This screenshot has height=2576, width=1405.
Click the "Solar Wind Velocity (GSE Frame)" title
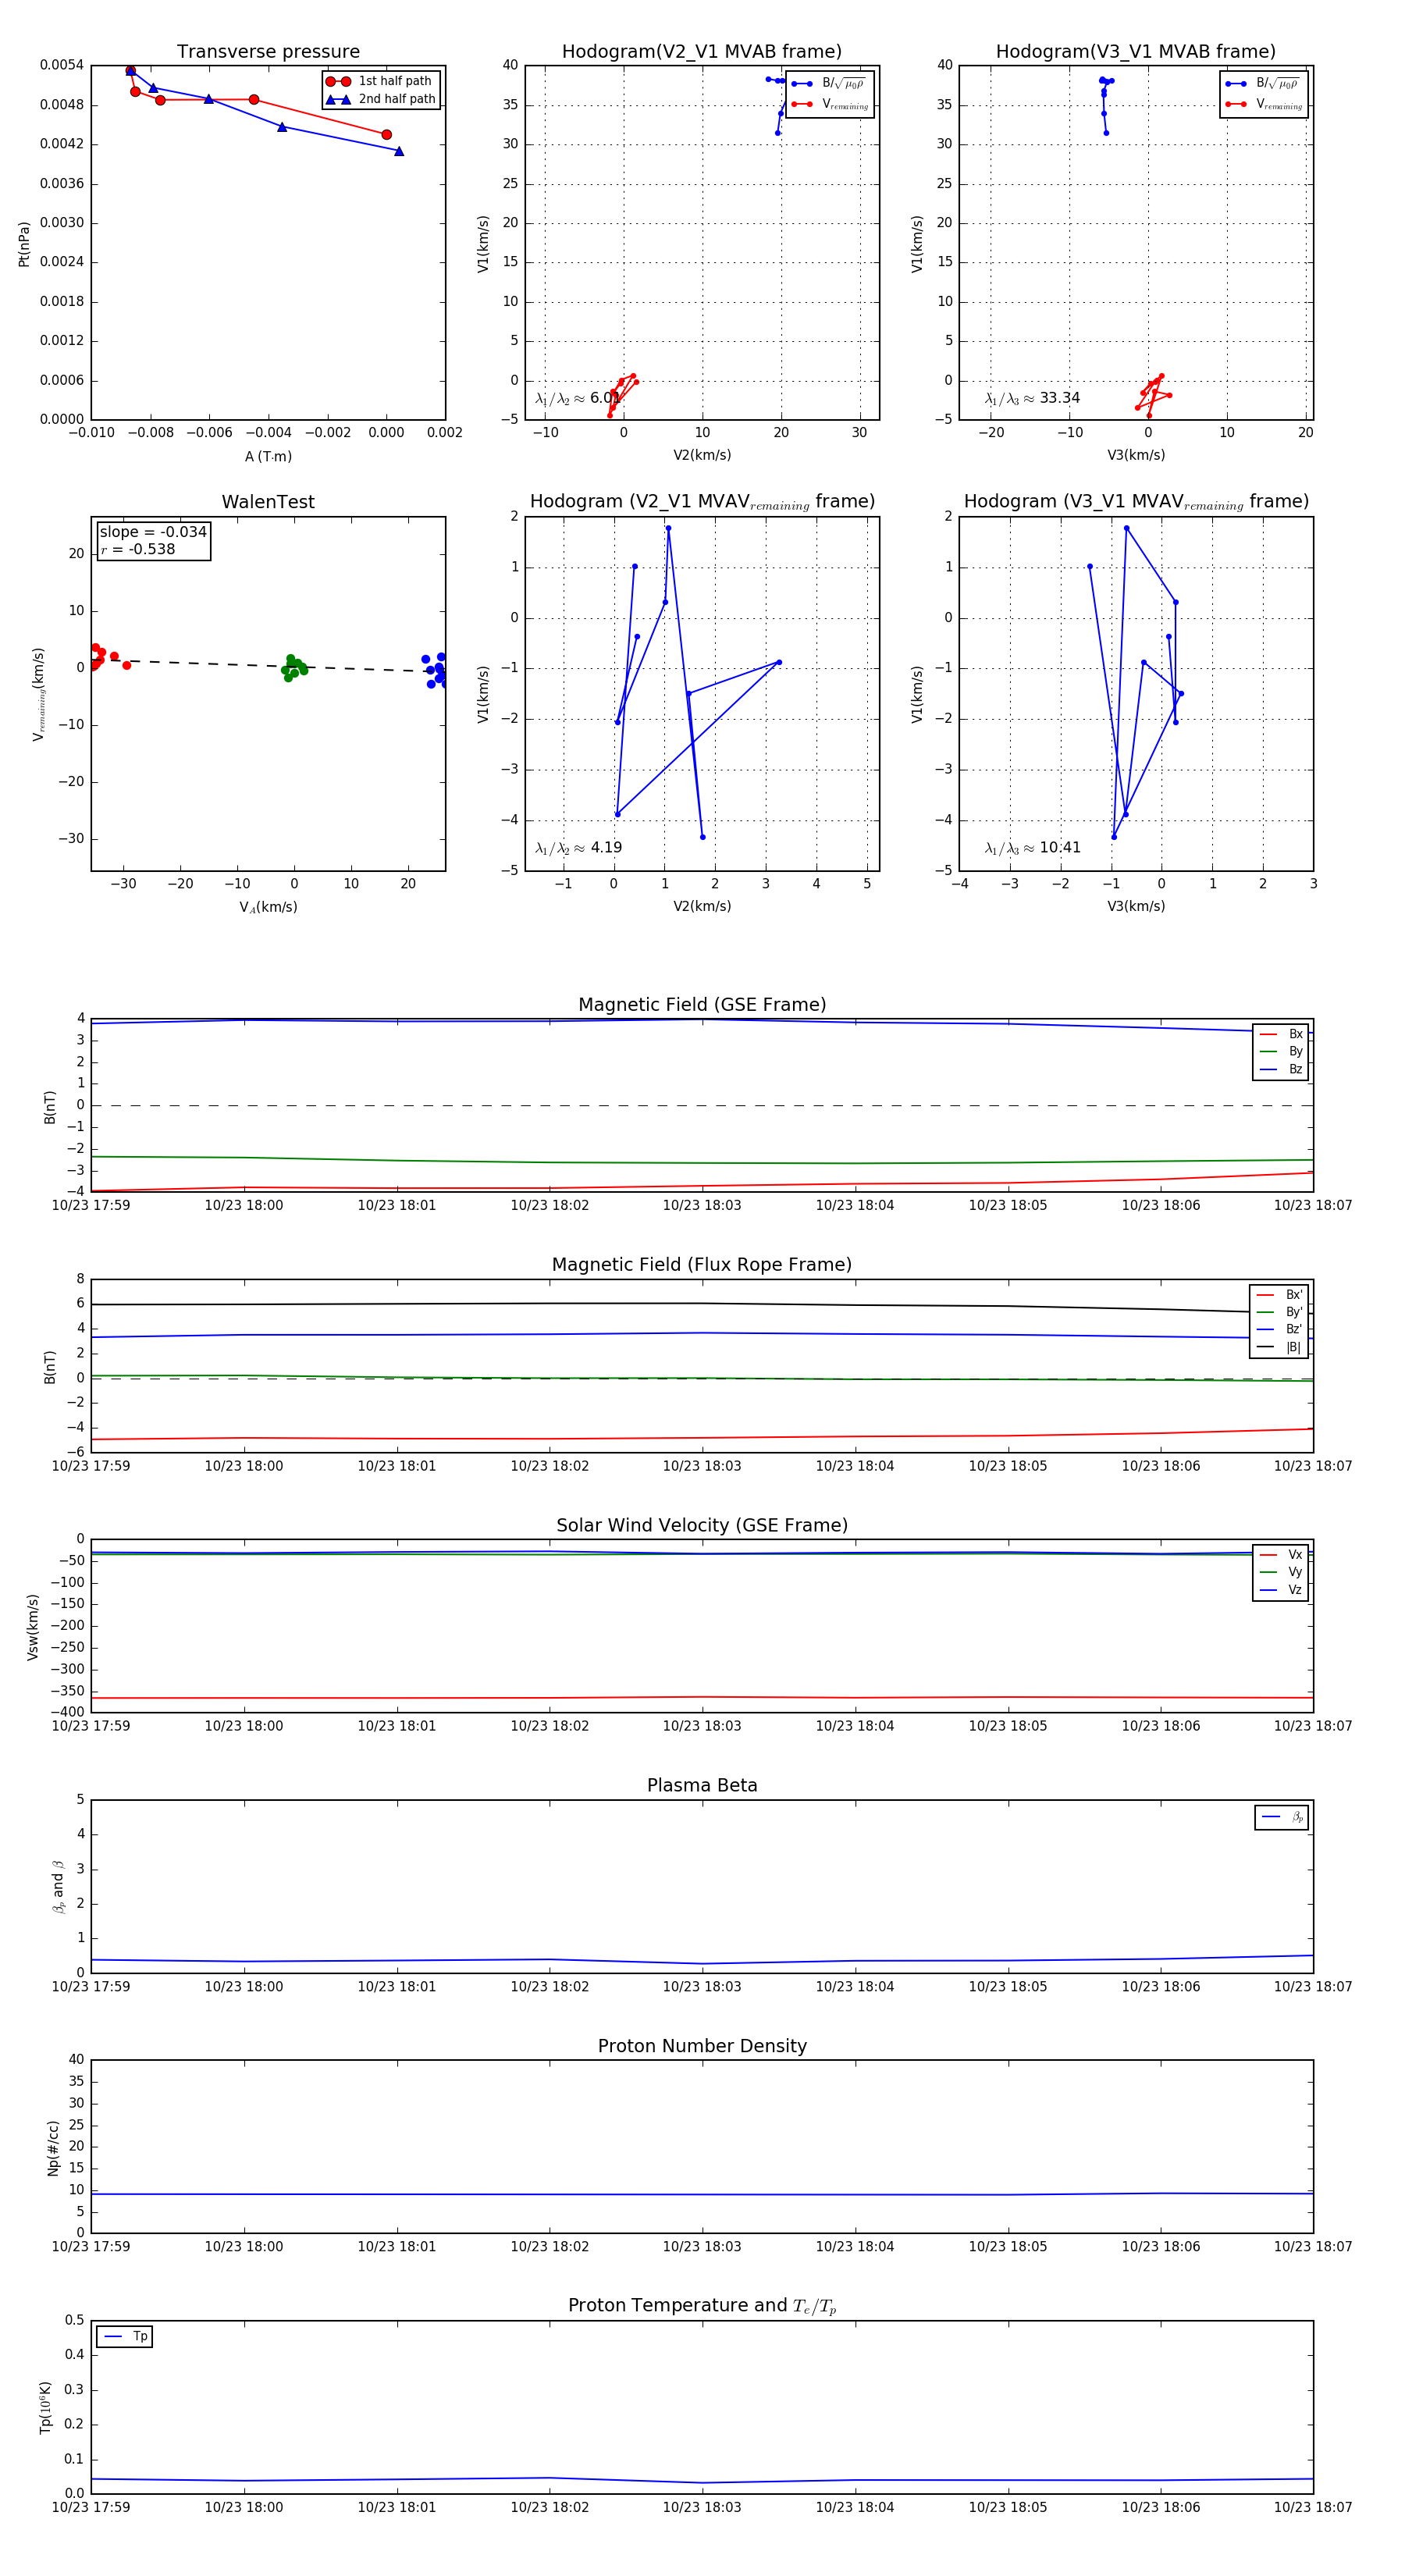click(702, 1525)
